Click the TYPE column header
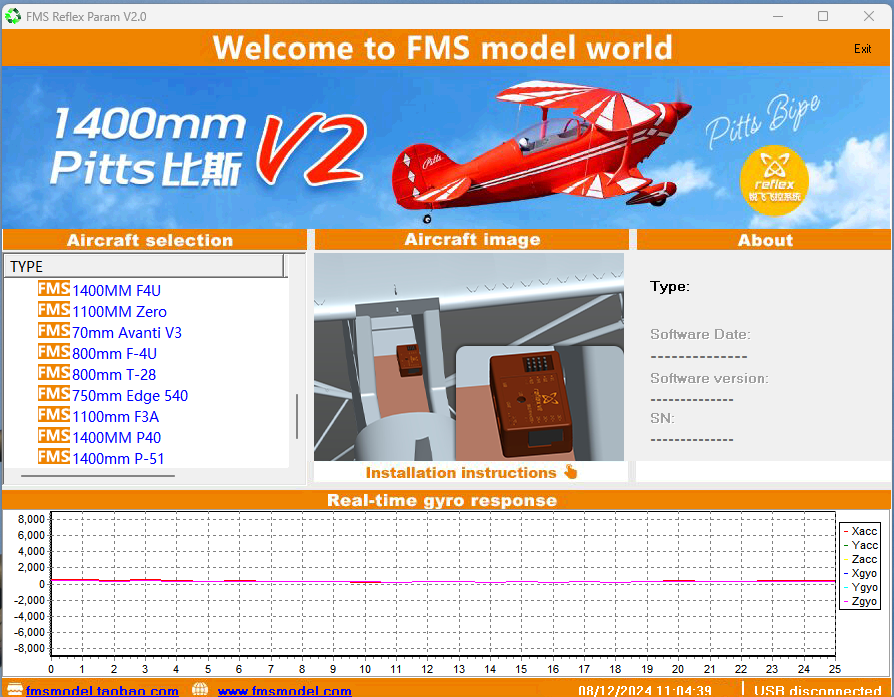Image resolution: width=894 pixels, height=697 pixels. pos(143,266)
